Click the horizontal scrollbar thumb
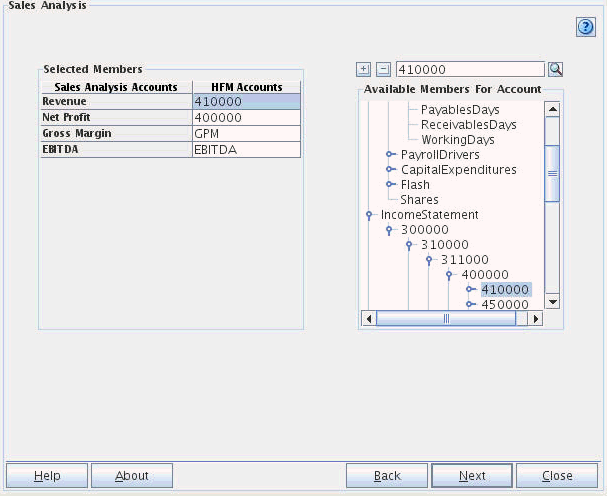This screenshot has height=496, width=607. [x=446, y=319]
